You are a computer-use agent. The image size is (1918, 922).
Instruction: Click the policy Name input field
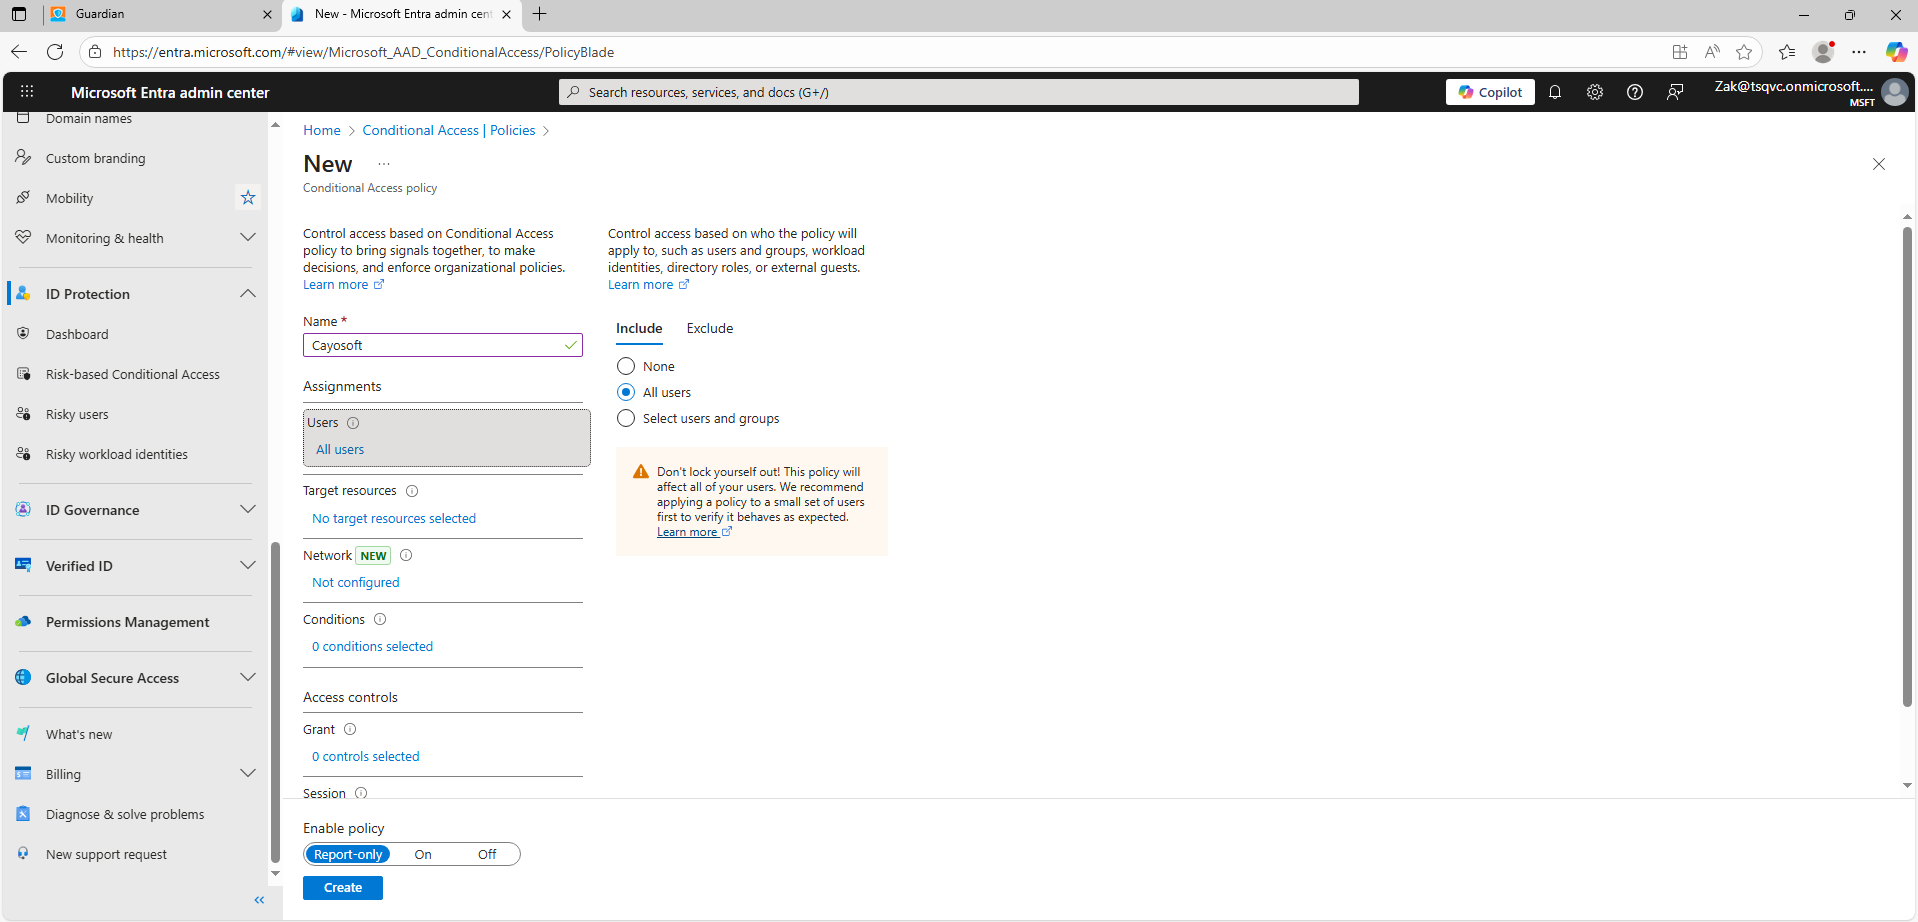click(435, 346)
